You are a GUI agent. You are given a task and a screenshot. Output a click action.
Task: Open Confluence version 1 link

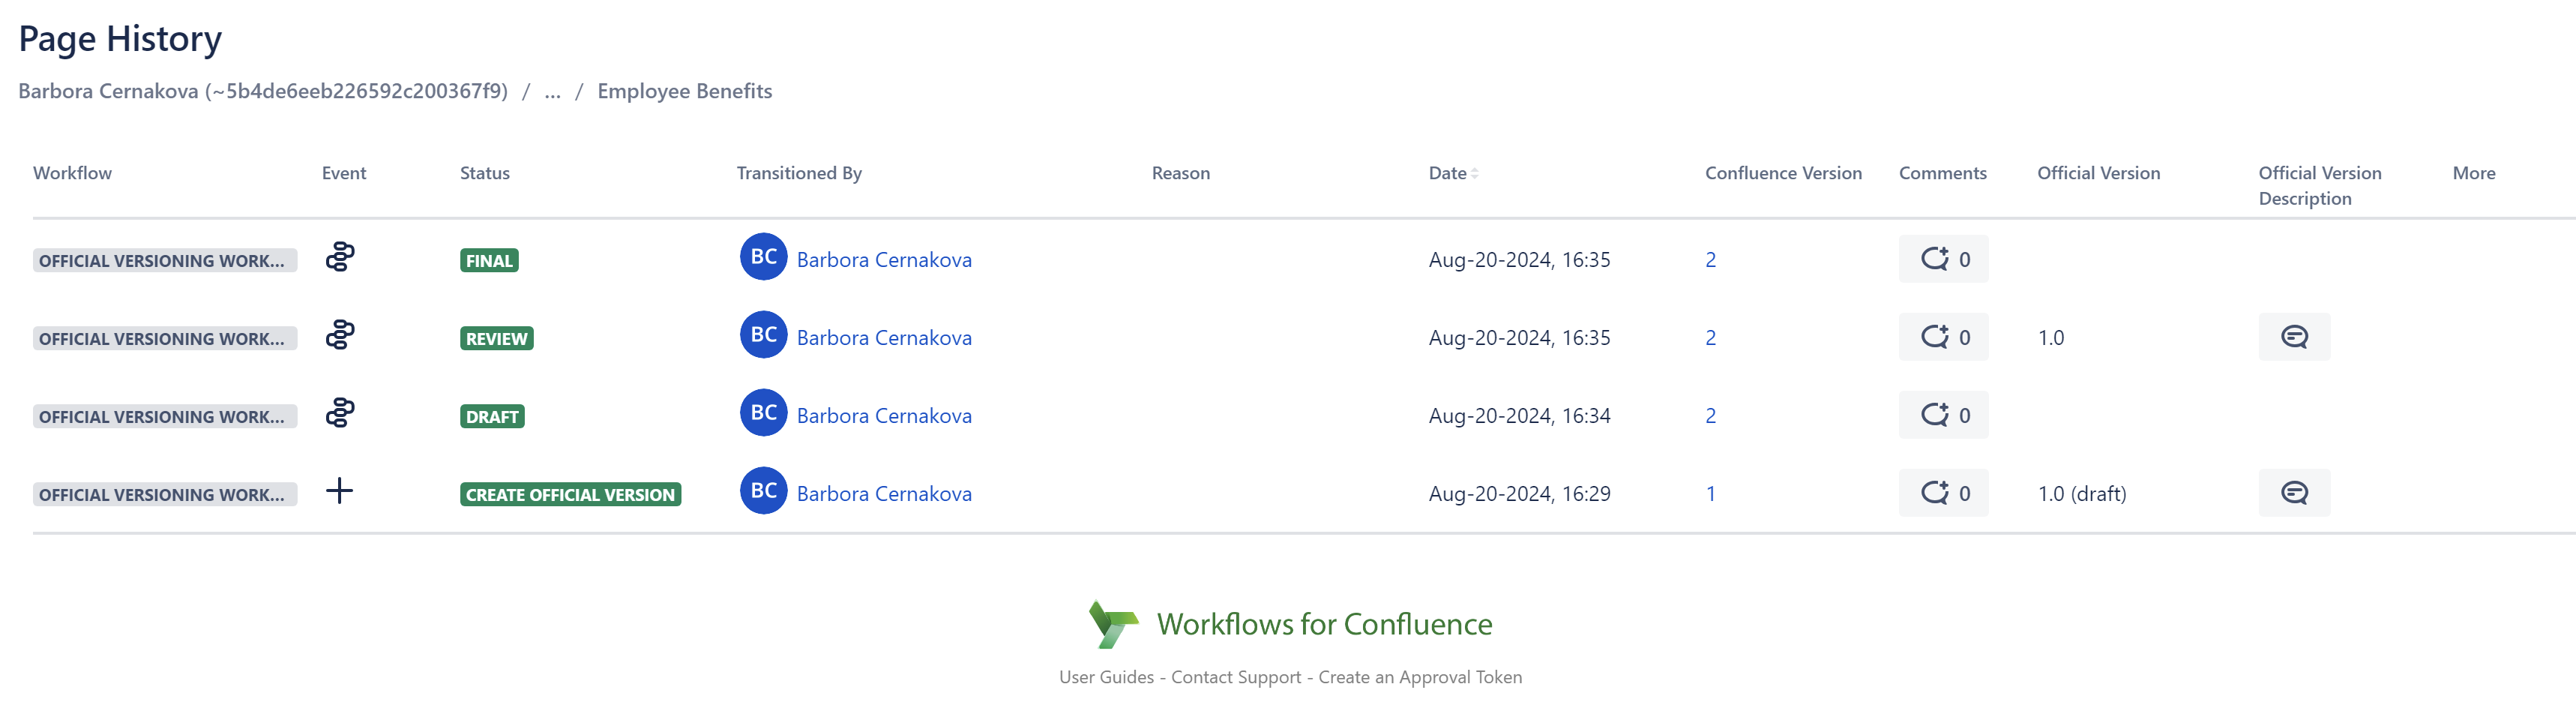1710,494
